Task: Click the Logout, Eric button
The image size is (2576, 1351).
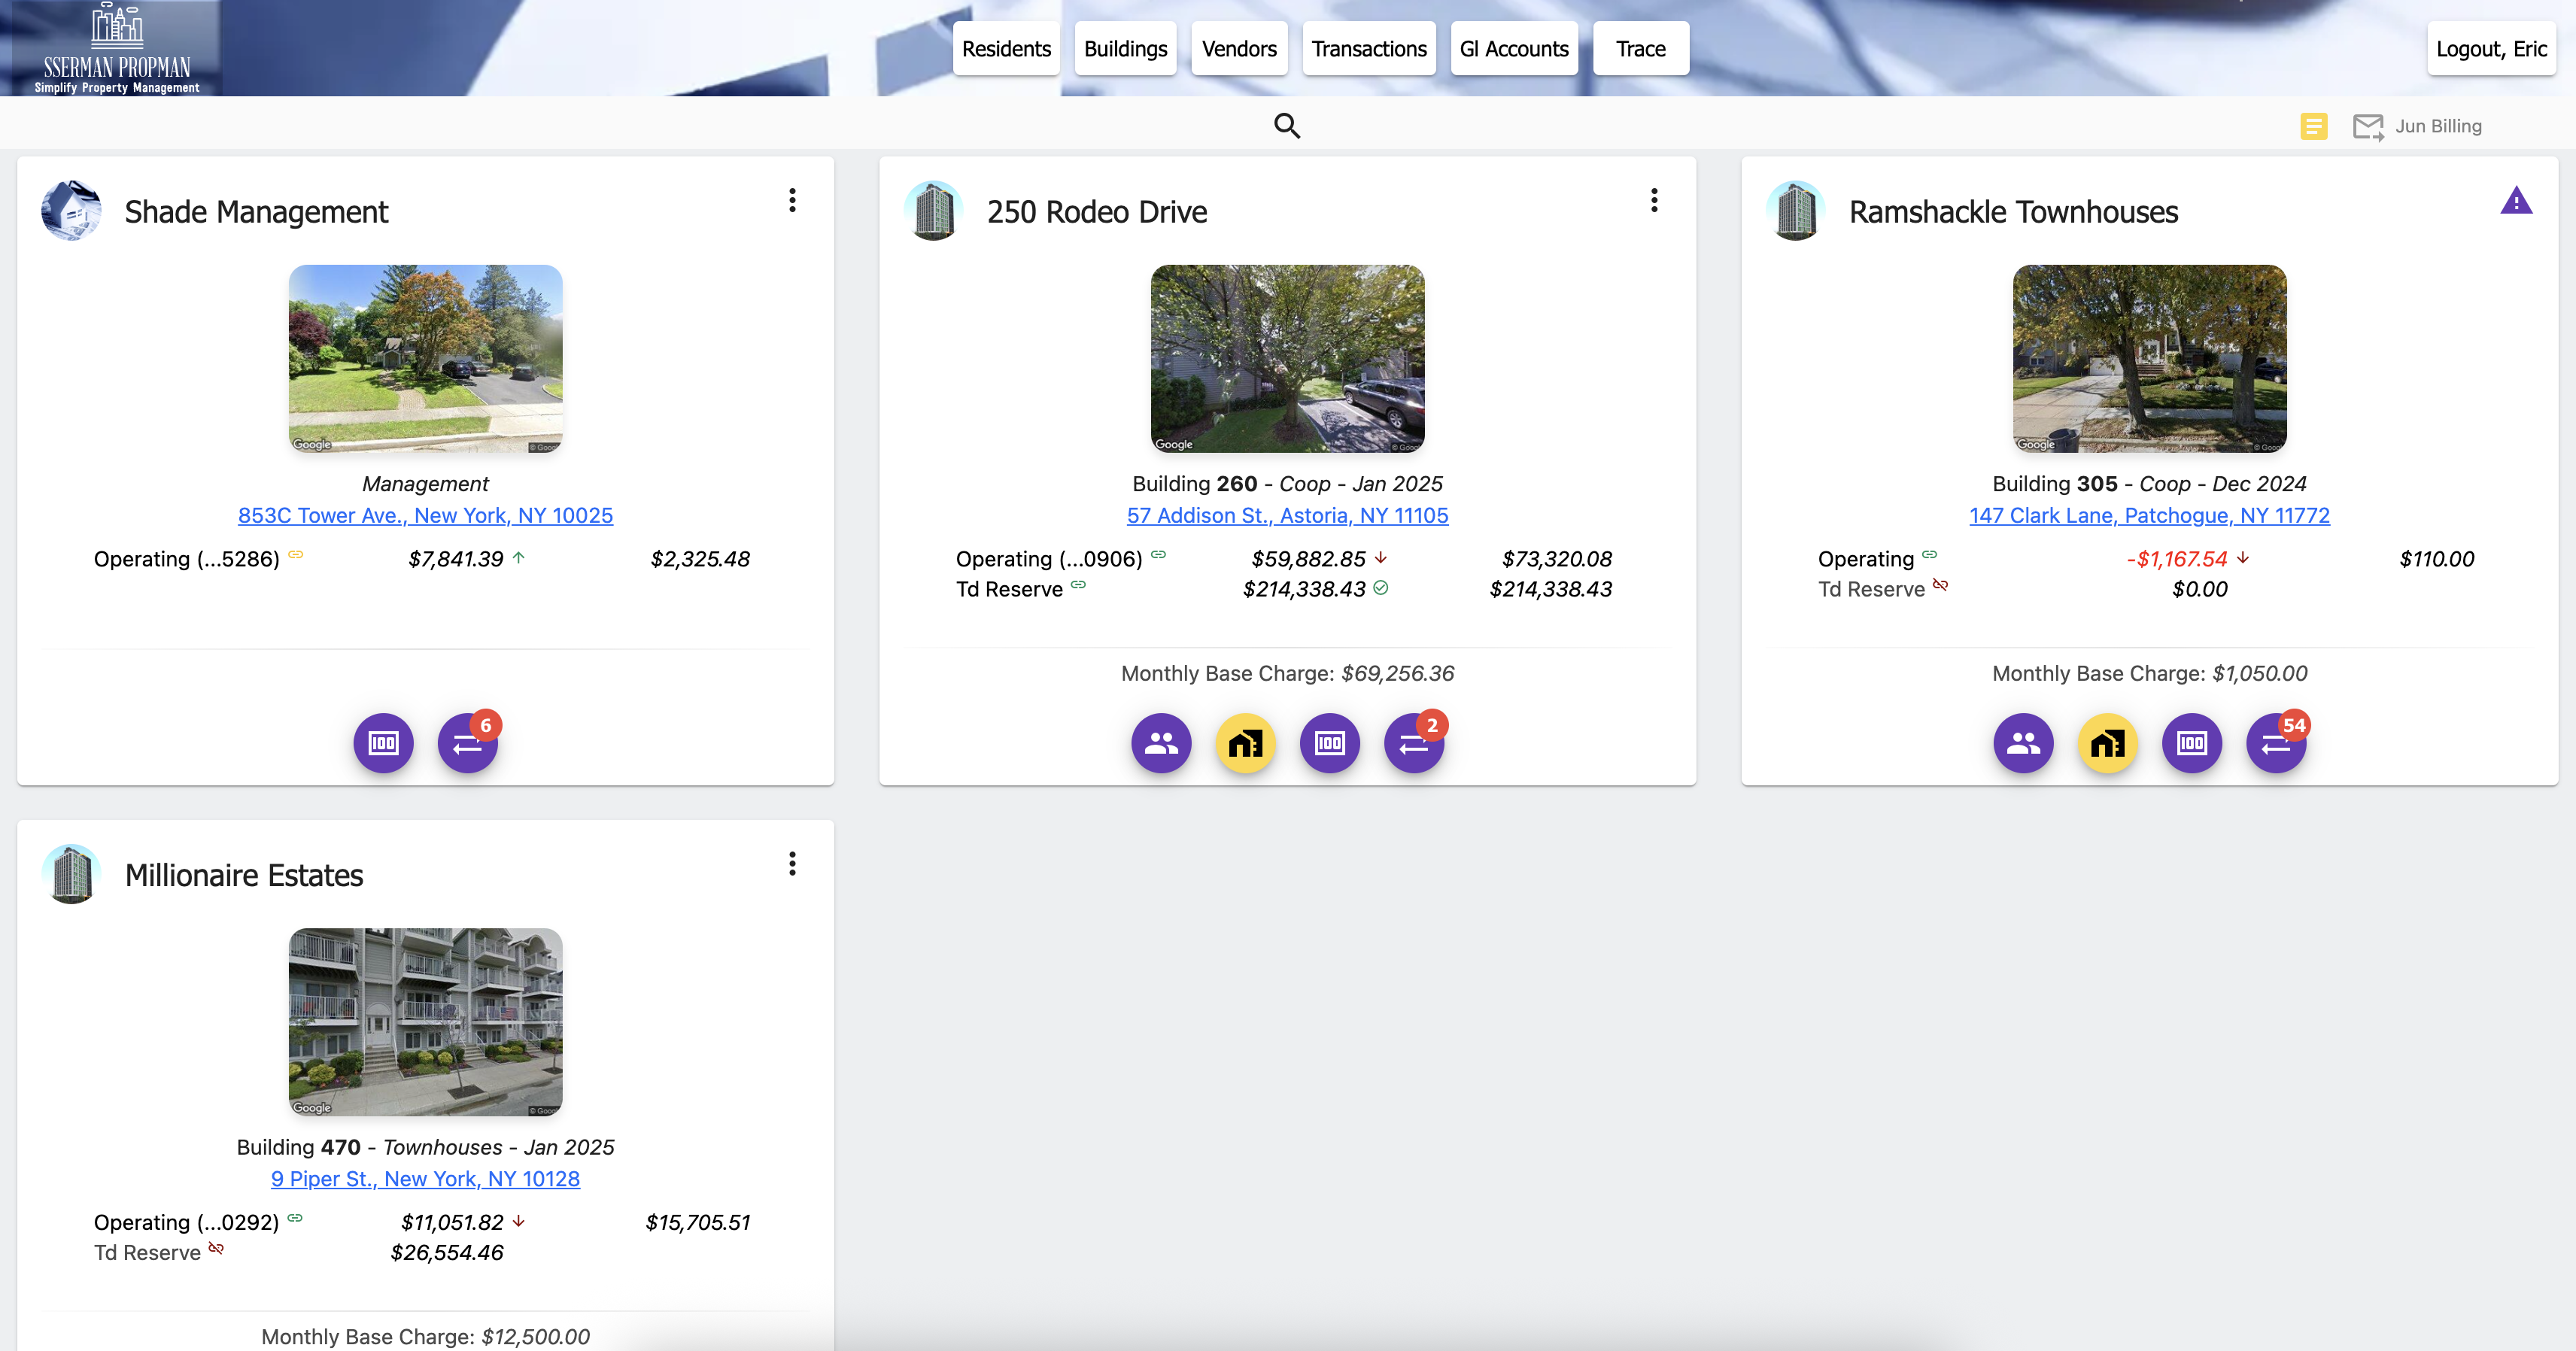Action: coord(2491,48)
